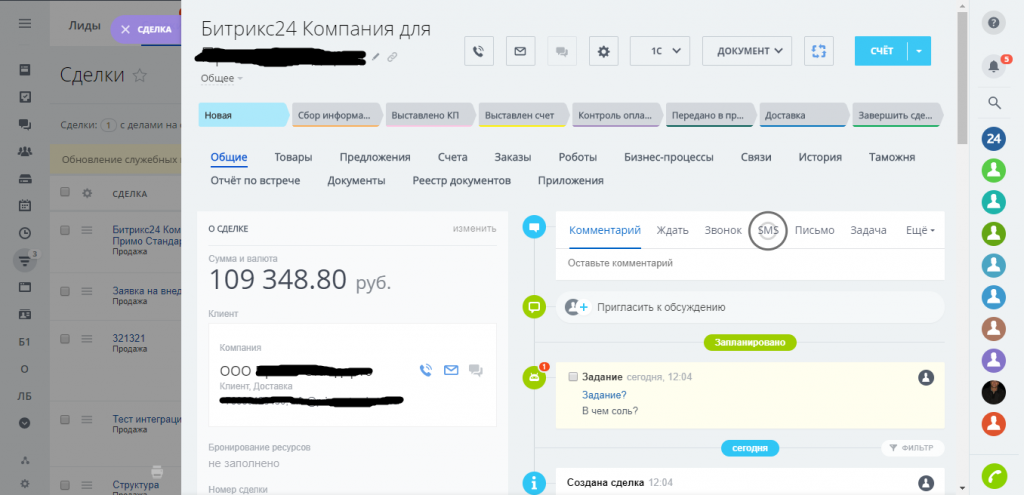Toggle select-all checkbox in deals list header
Screen dimensions: 1024x495
click(66, 193)
